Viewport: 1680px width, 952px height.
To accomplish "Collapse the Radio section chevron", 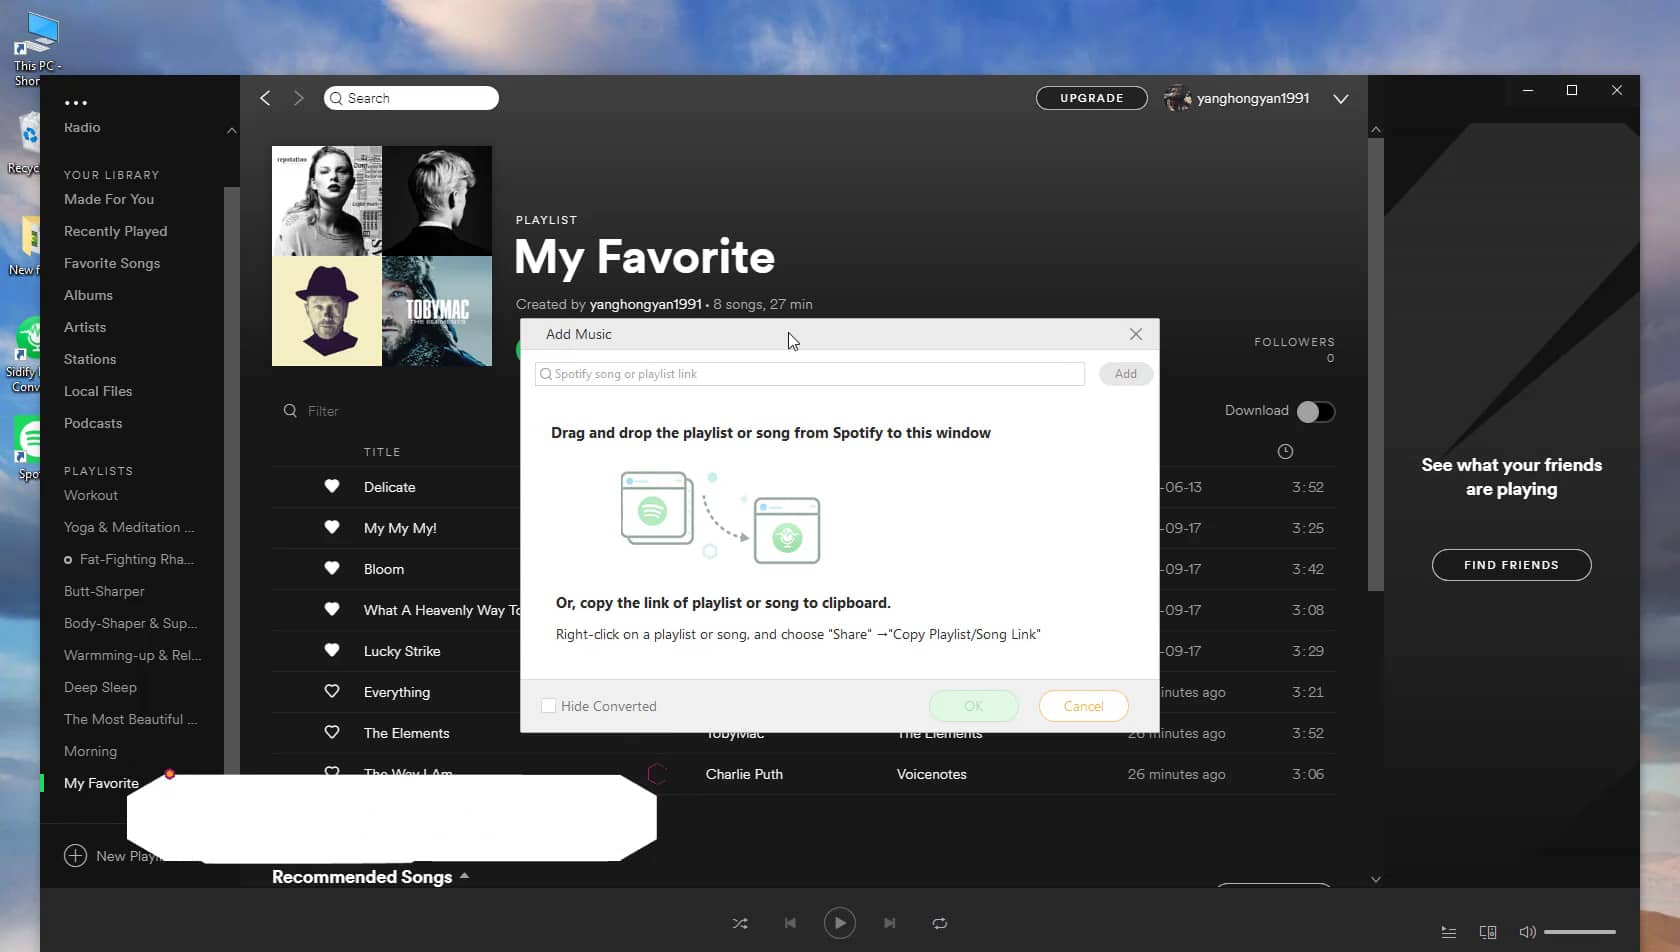I will [231, 130].
